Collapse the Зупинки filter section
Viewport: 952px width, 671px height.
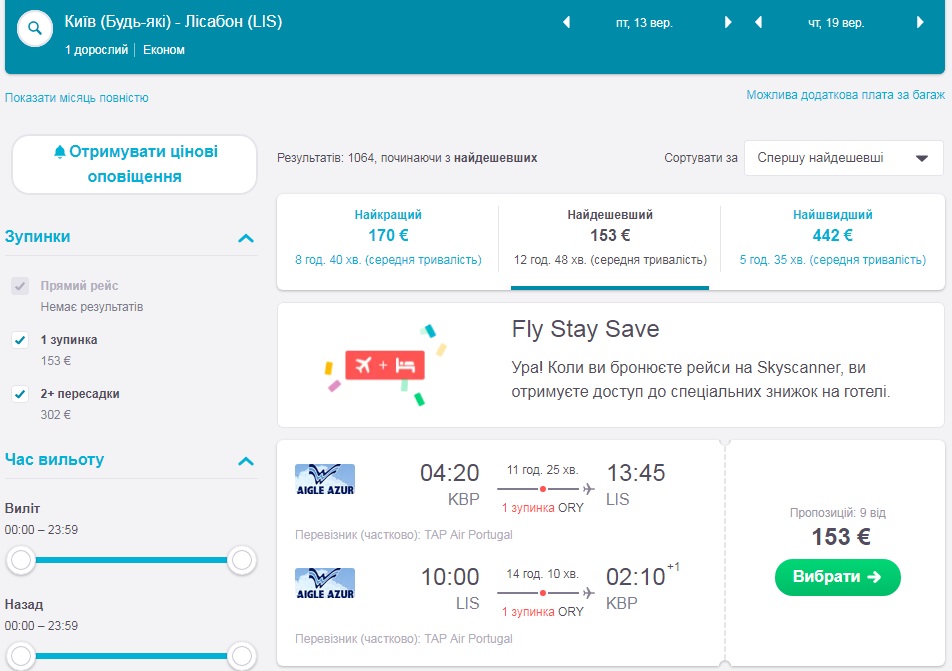(x=245, y=238)
